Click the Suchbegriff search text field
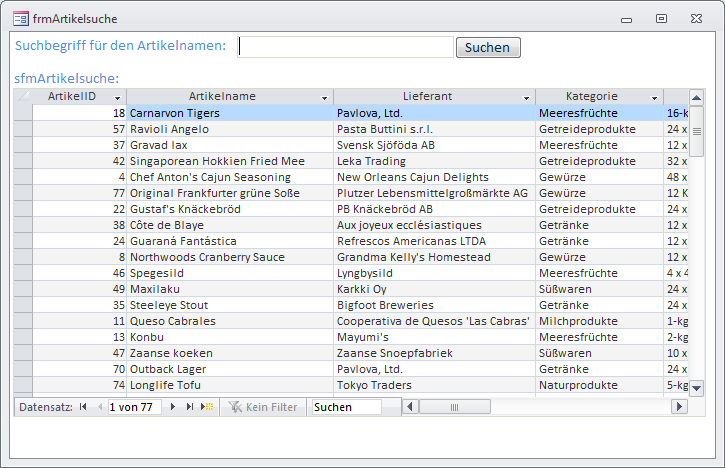 tap(346, 47)
